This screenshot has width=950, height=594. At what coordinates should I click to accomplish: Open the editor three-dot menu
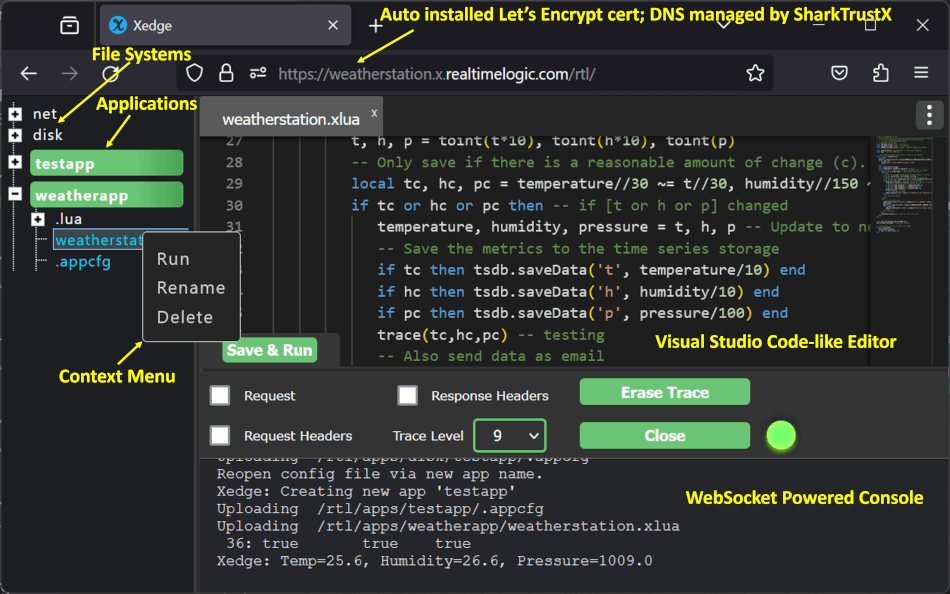tap(929, 115)
